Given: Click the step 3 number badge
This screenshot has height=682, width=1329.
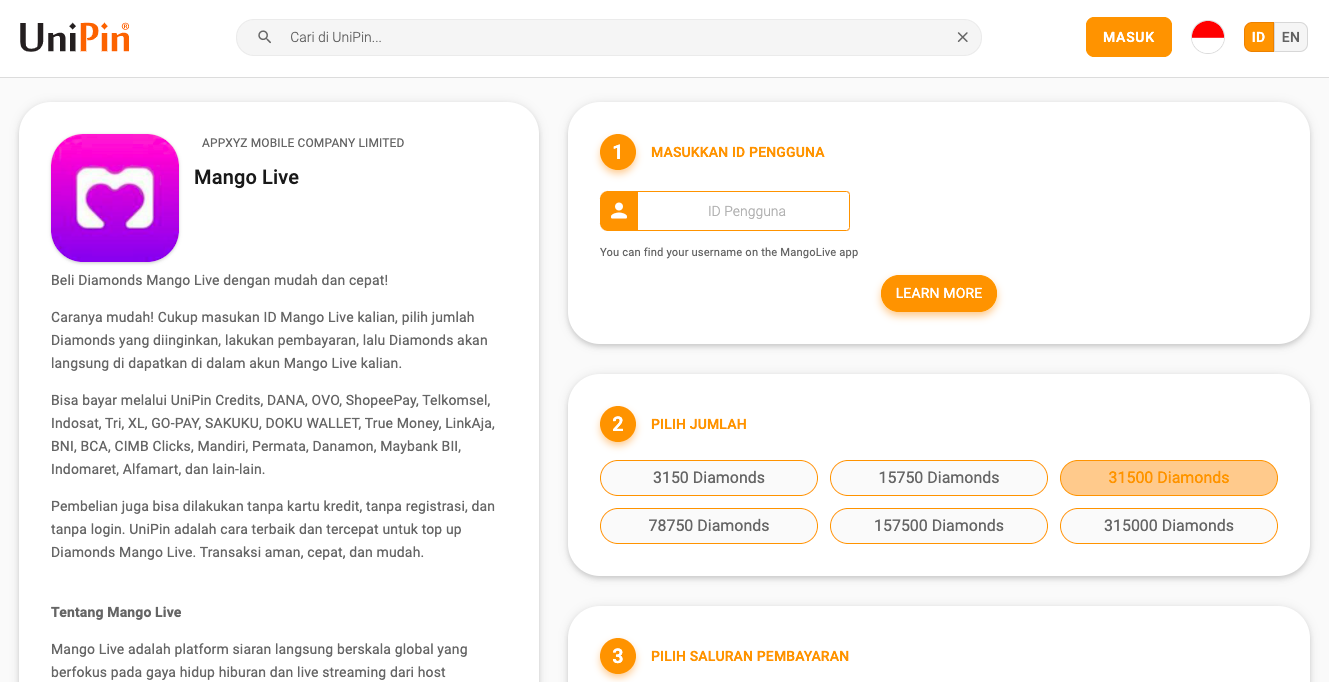Looking at the screenshot, I should click(617, 656).
